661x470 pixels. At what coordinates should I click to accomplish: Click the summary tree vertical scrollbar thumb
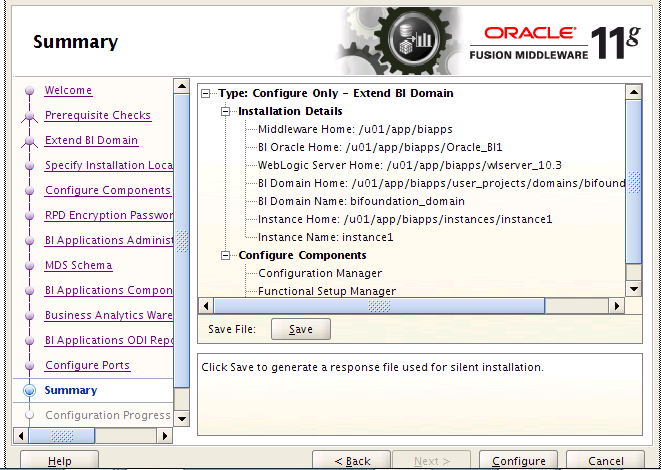tap(634, 182)
